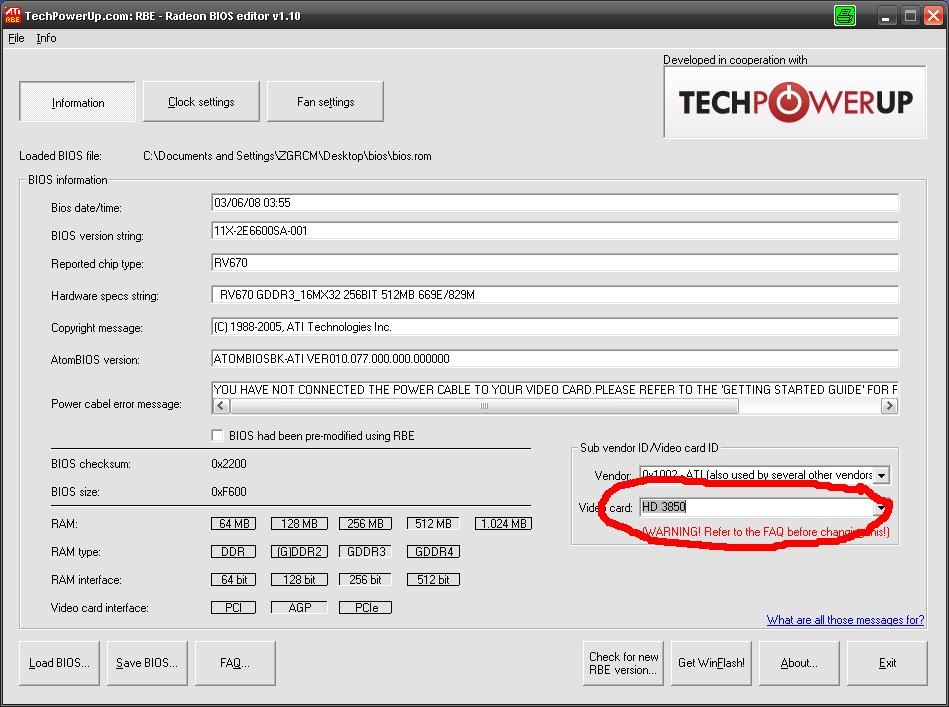Open the Video card dropdown arrow

881,507
